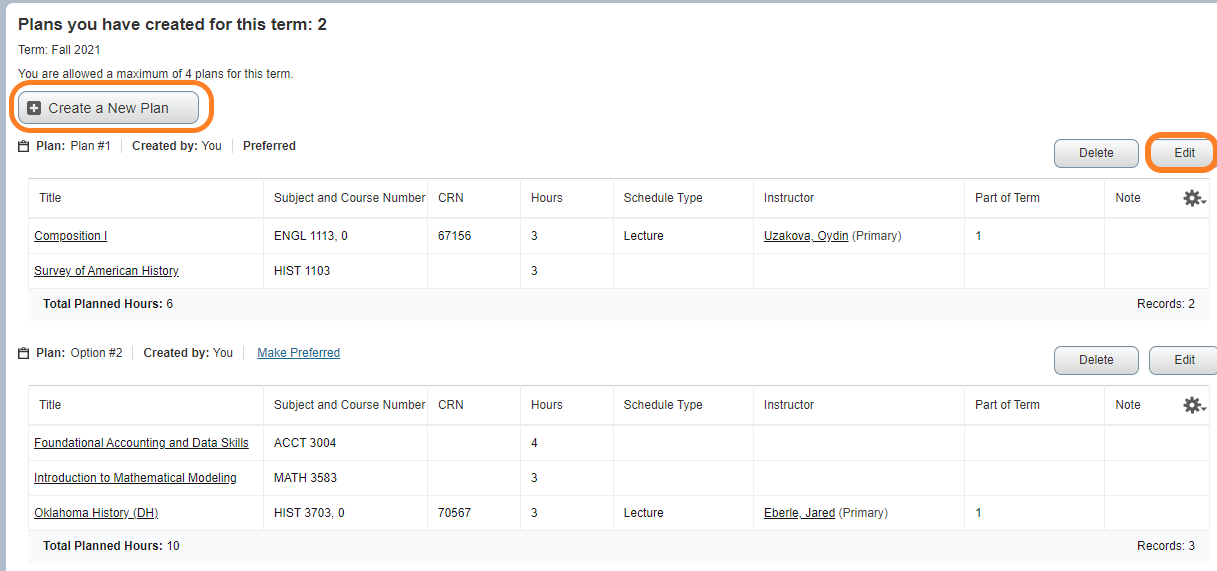This screenshot has height=571, width=1217.
Task: View instructor Uzakova, Oydin details
Action: point(806,236)
